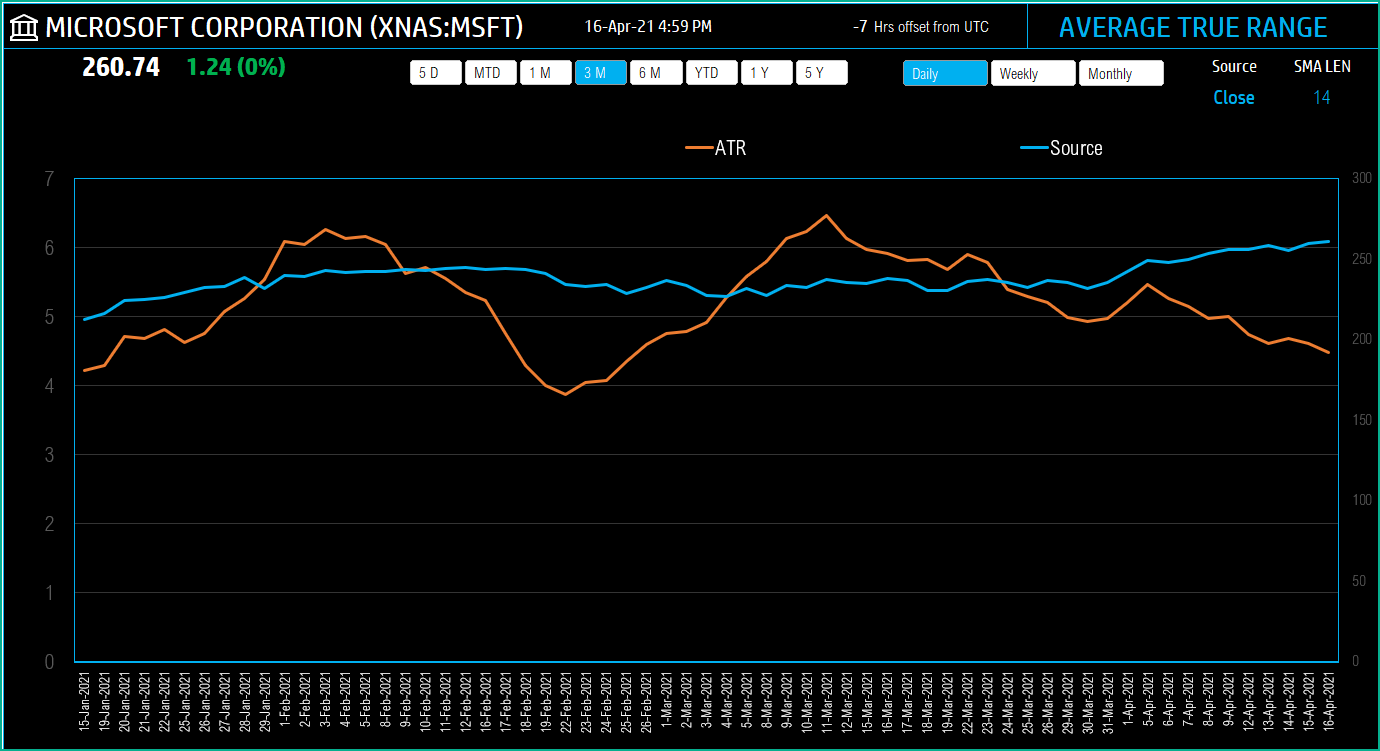1380x751 pixels.
Task: Switch range to 1 Y
Action: pyautogui.click(x=767, y=73)
